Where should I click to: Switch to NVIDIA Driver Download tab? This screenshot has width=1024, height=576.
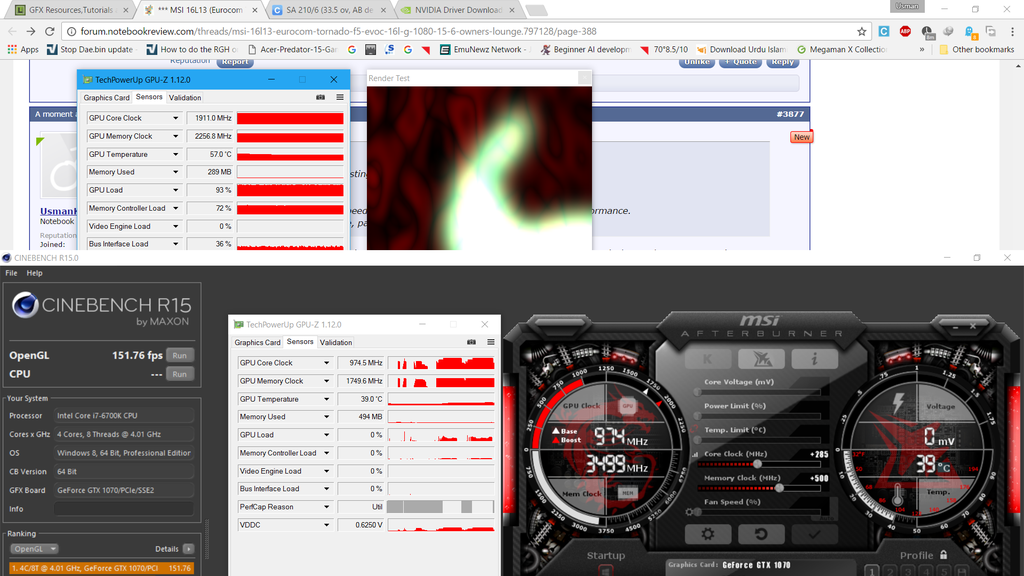(x=458, y=10)
